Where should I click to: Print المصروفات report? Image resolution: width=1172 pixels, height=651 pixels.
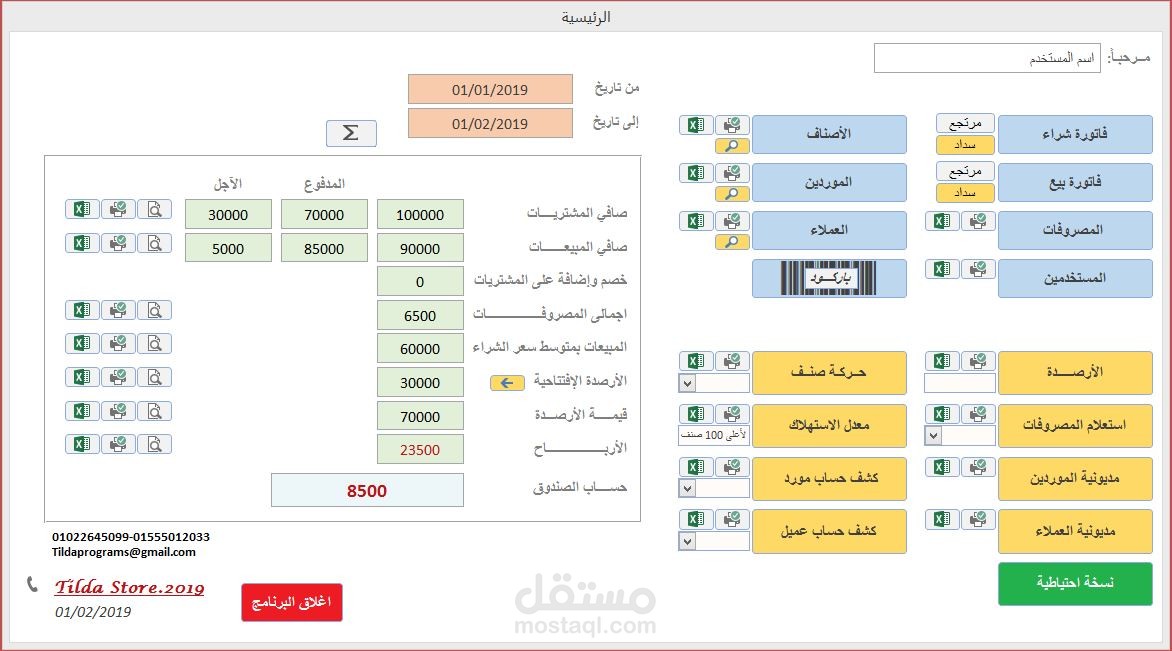[978, 220]
